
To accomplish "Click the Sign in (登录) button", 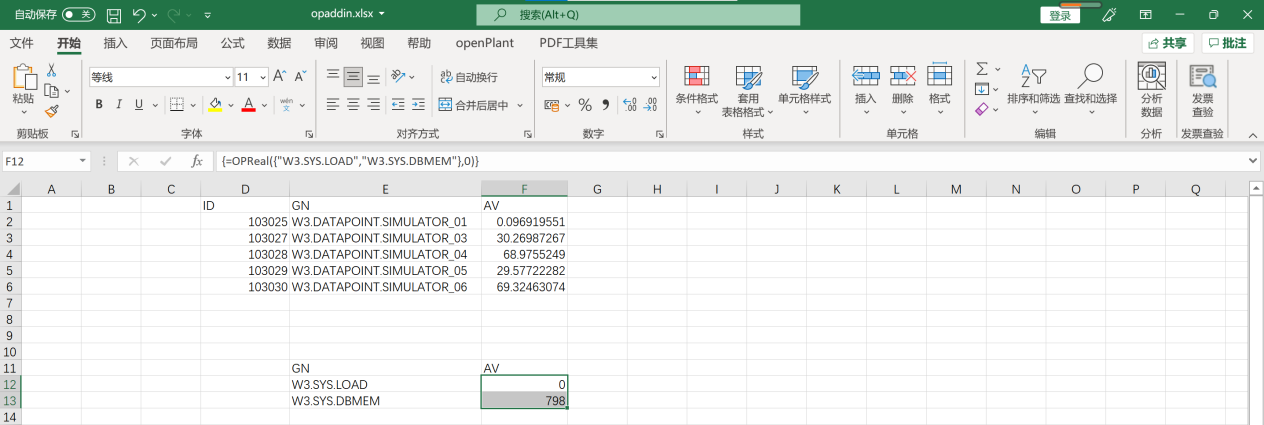I will click(x=1060, y=15).
